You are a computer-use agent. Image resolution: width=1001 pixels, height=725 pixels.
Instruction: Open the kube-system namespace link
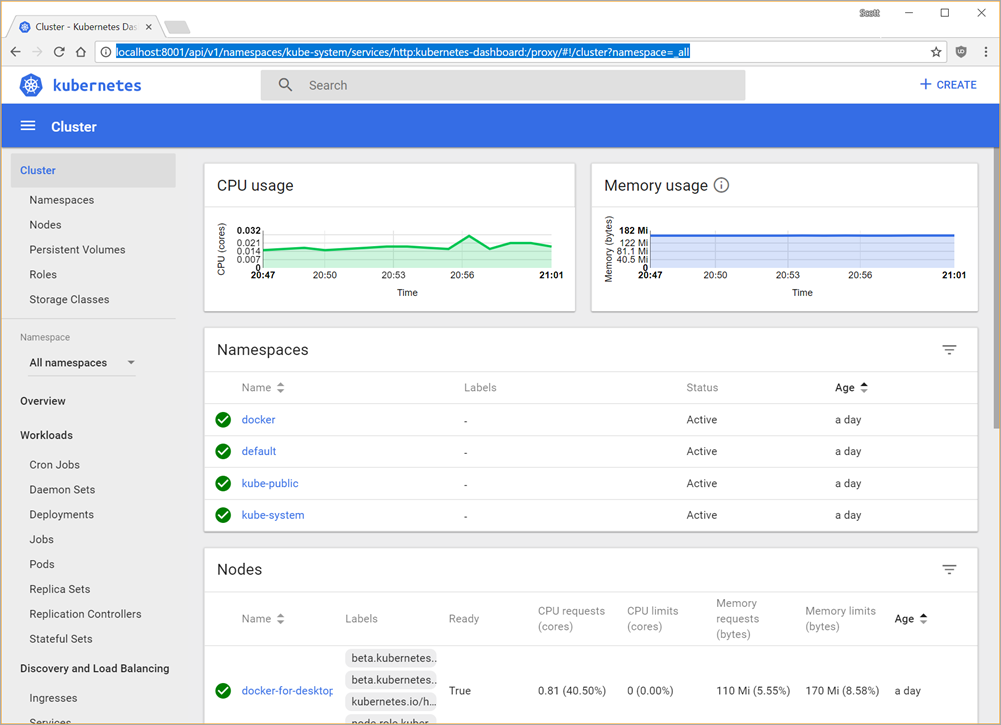(x=273, y=514)
